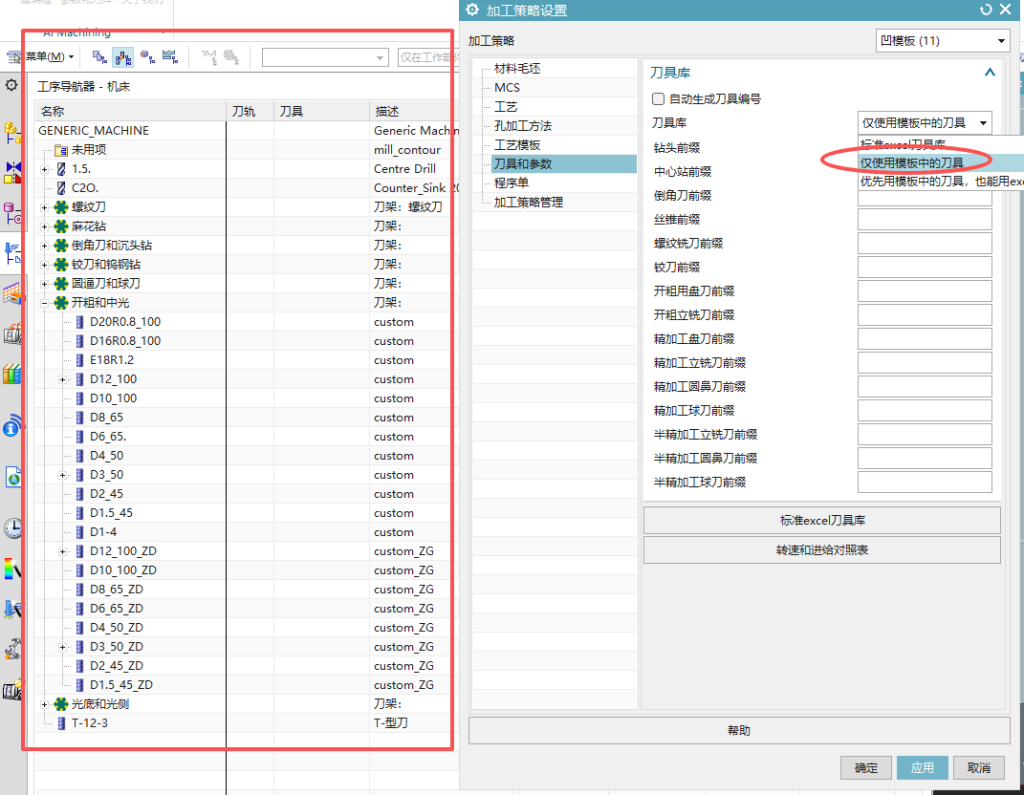Open the 凹模板 (11) strategy dropdown

(x=942, y=41)
